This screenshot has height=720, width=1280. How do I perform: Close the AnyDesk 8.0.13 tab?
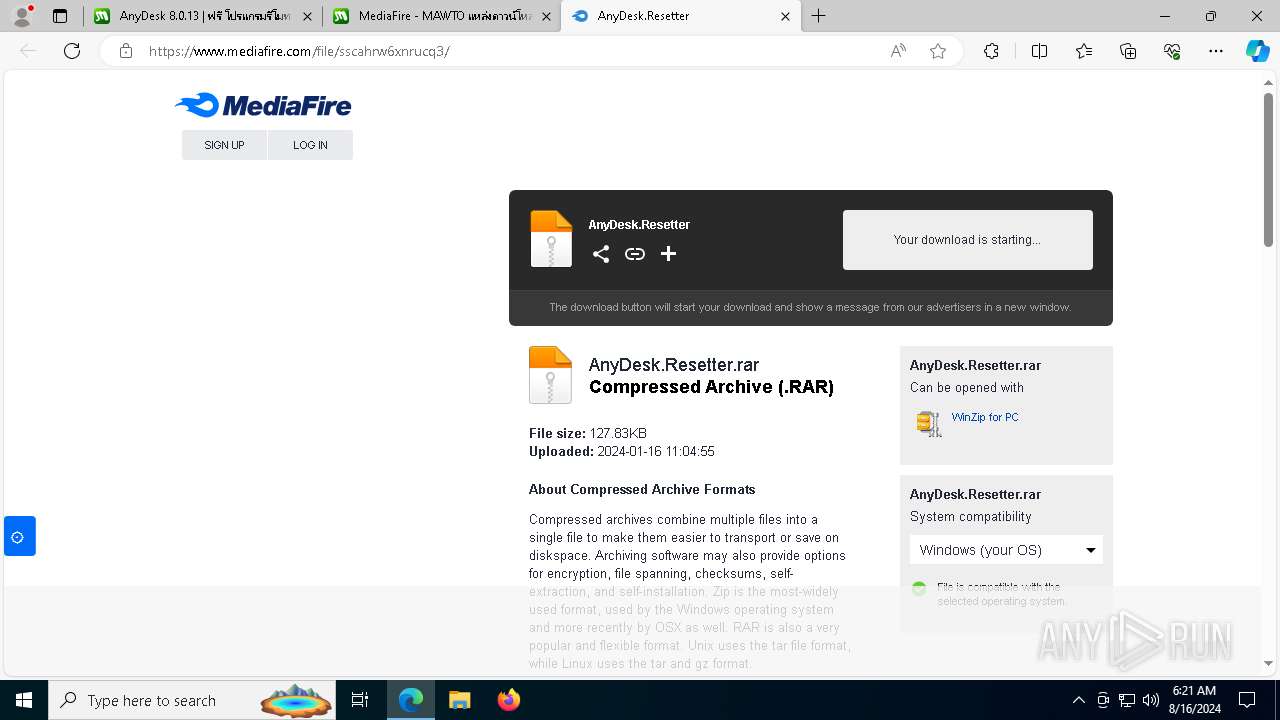click(307, 16)
